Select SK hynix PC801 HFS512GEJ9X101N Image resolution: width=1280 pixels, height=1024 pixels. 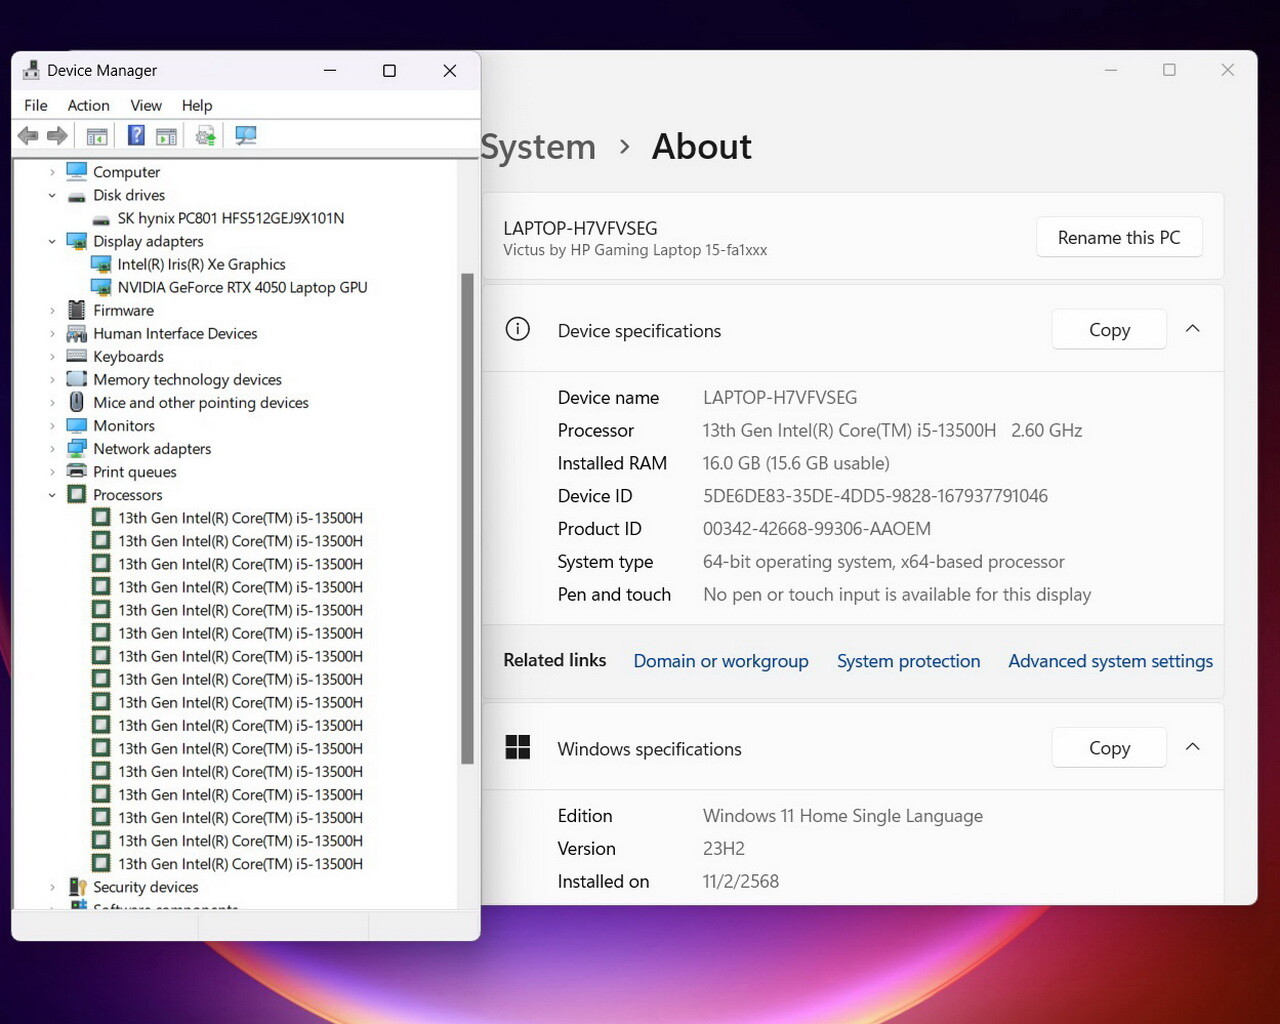point(231,218)
